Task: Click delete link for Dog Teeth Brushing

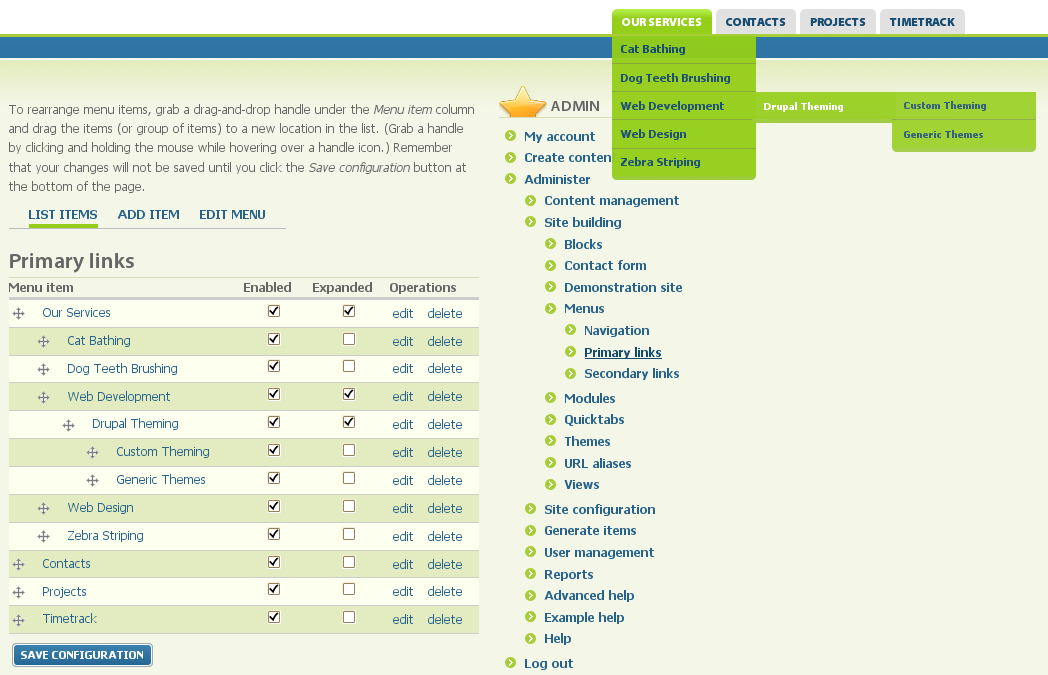Action: click(x=444, y=369)
